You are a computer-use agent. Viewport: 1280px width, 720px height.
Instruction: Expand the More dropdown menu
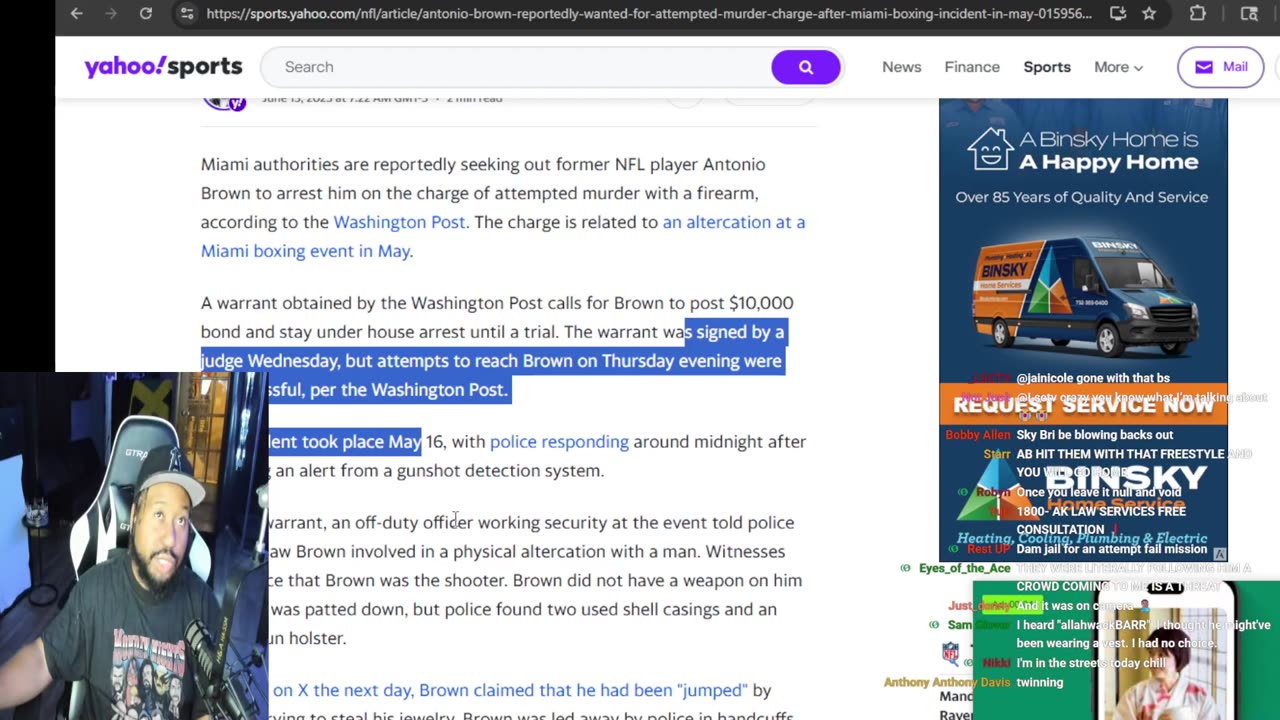pos(1118,67)
